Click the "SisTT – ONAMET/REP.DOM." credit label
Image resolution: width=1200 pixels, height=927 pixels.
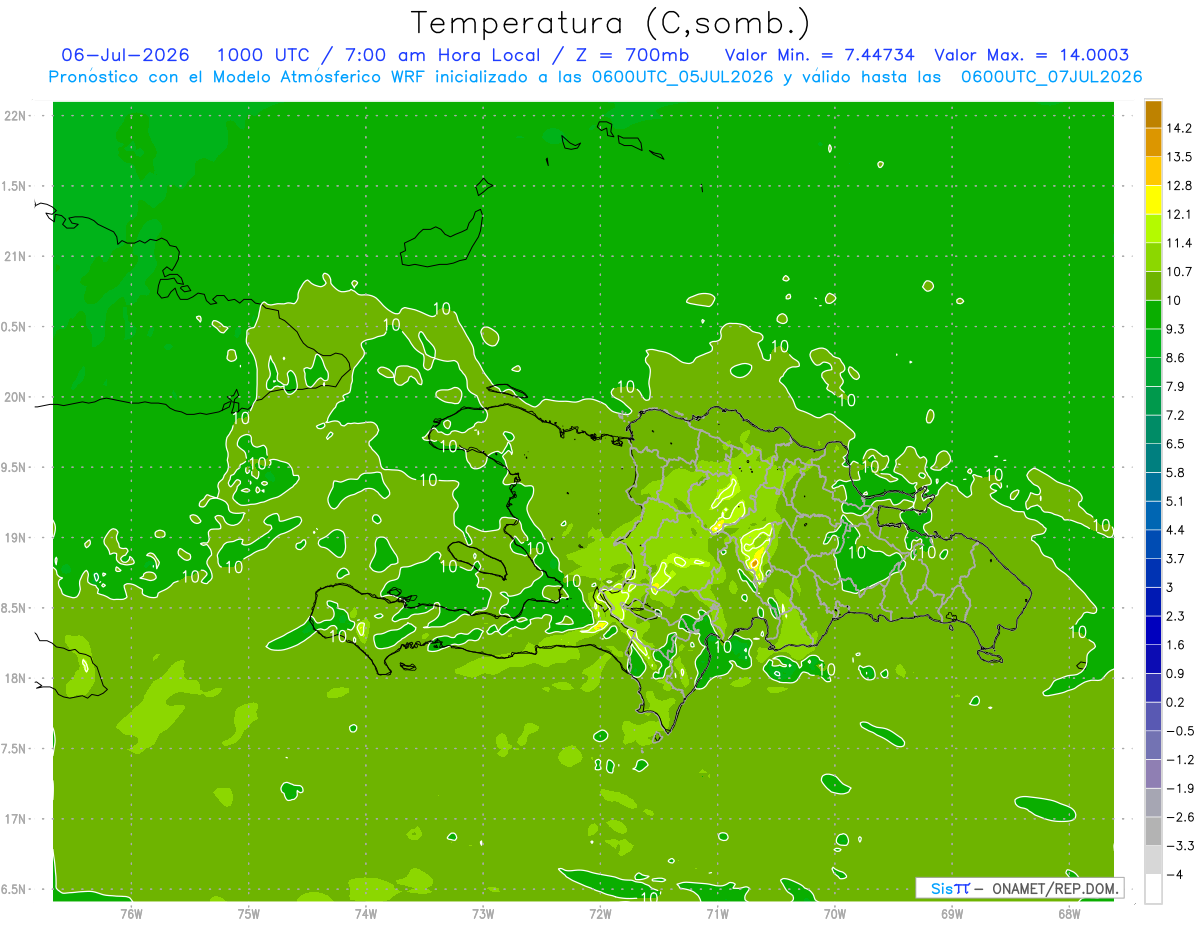1019,888
